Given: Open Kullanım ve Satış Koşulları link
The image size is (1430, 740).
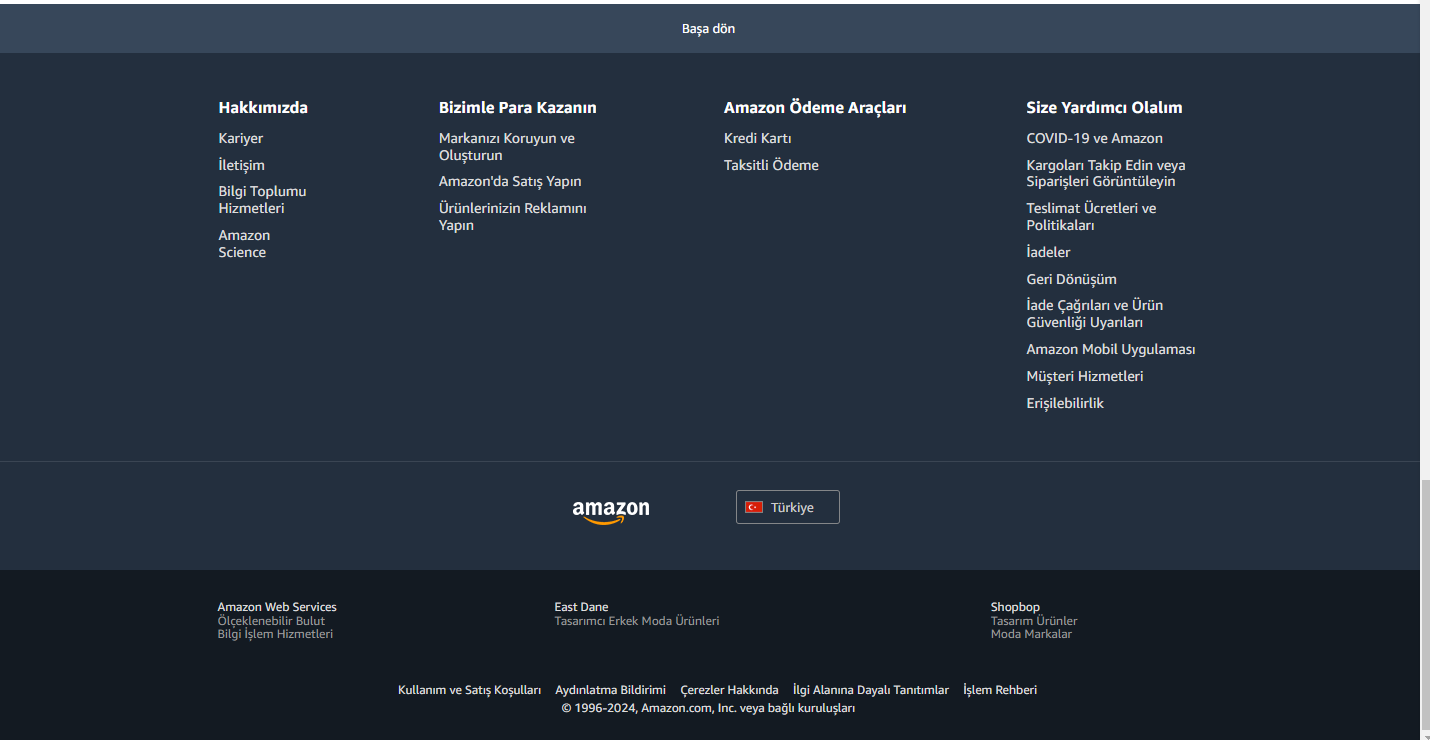Looking at the screenshot, I should pyautogui.click(x=469, y=690).
